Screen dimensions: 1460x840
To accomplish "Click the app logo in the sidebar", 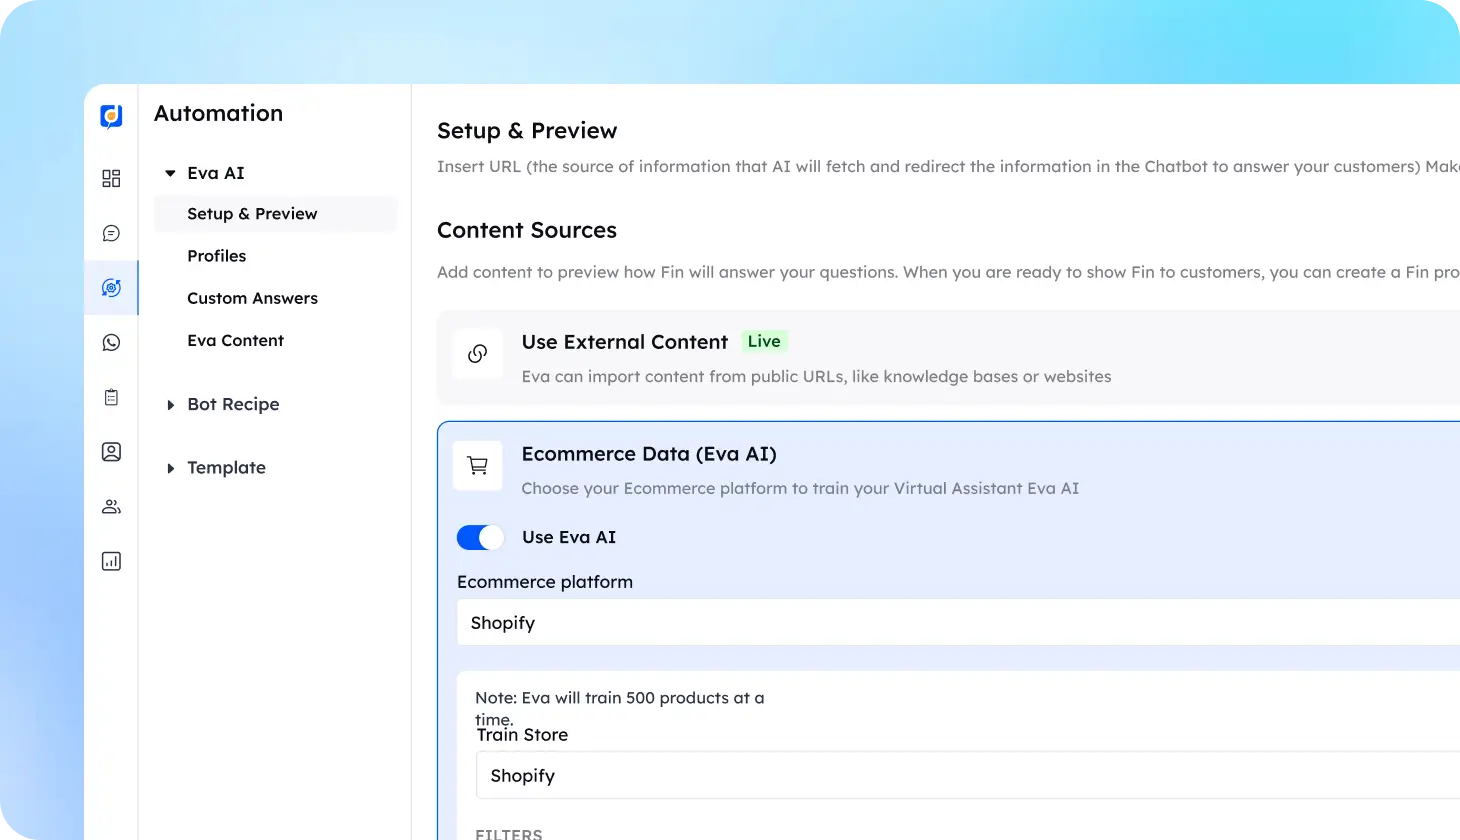I will pos(111,116).
